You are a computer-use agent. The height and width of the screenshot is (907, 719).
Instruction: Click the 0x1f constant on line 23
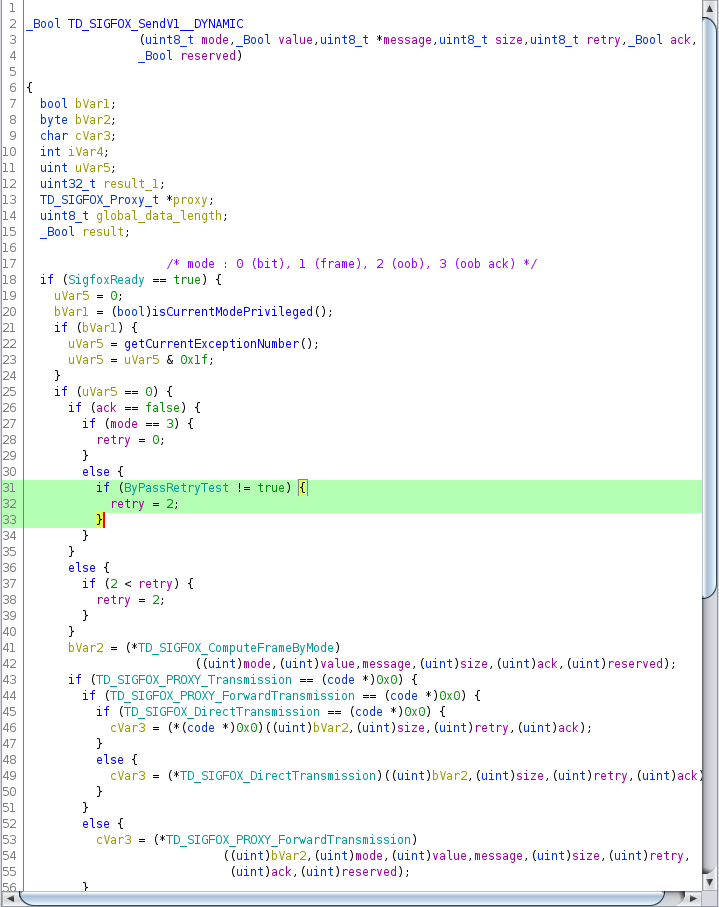tap(194, 360)
